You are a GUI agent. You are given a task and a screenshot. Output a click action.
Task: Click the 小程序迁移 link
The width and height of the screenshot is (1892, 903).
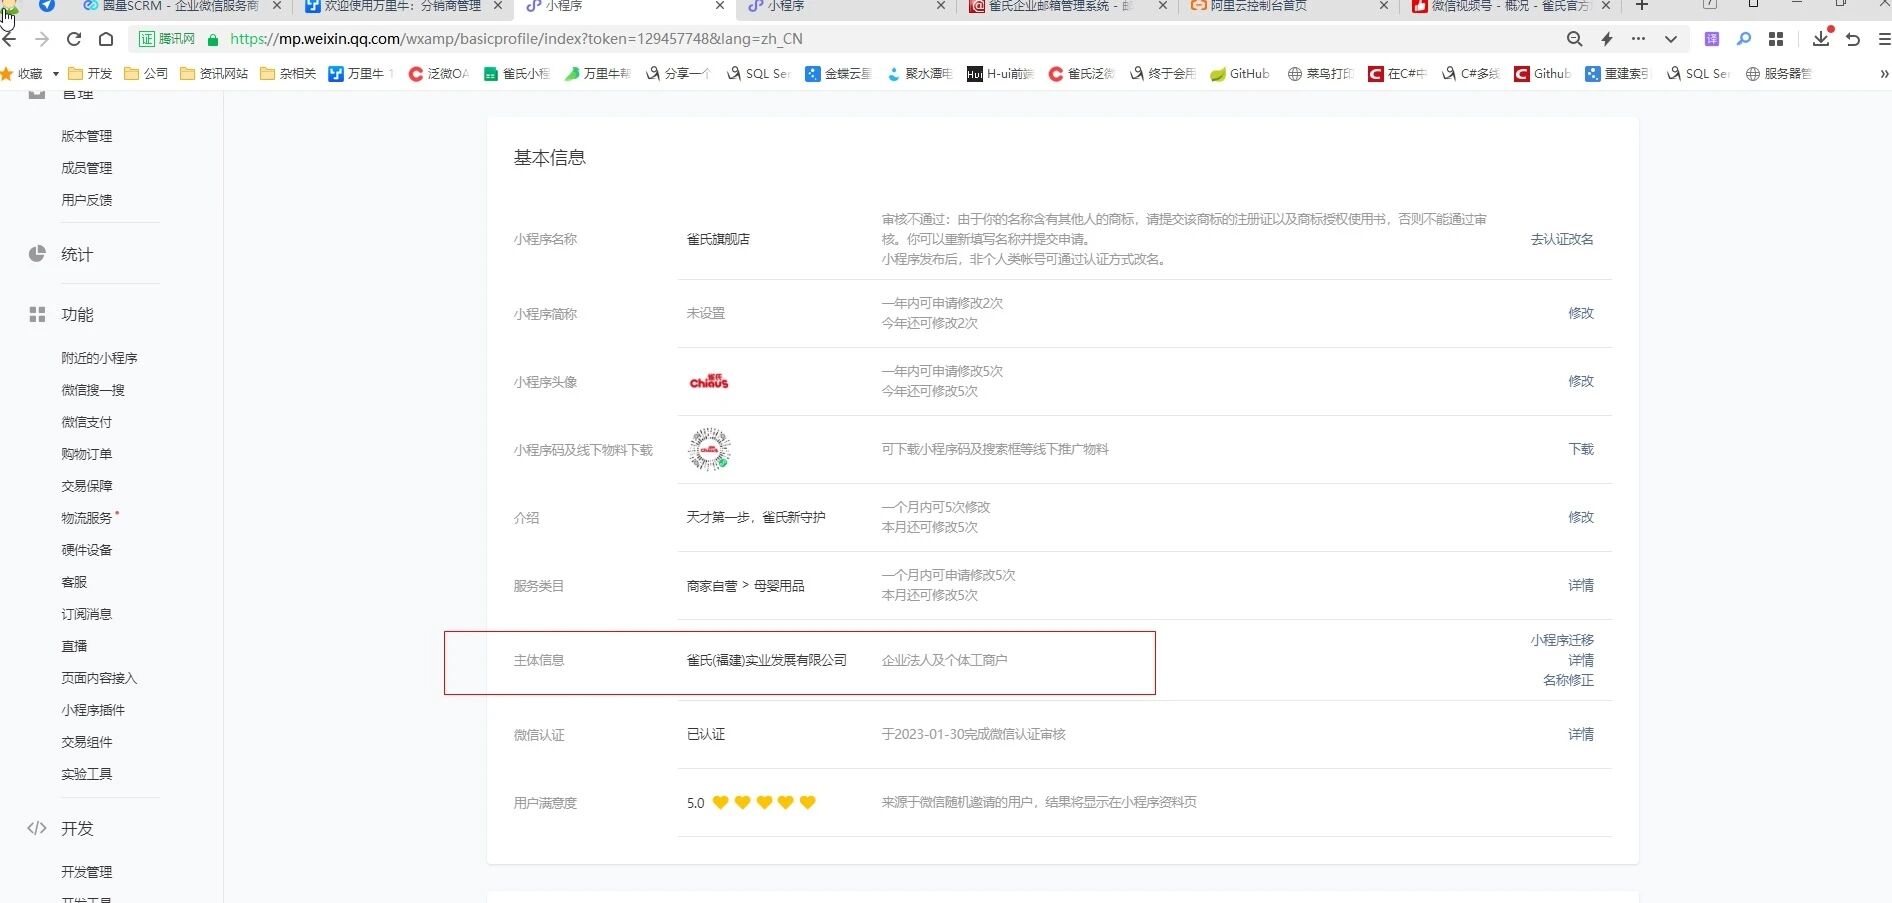[x=1562, y=640]
